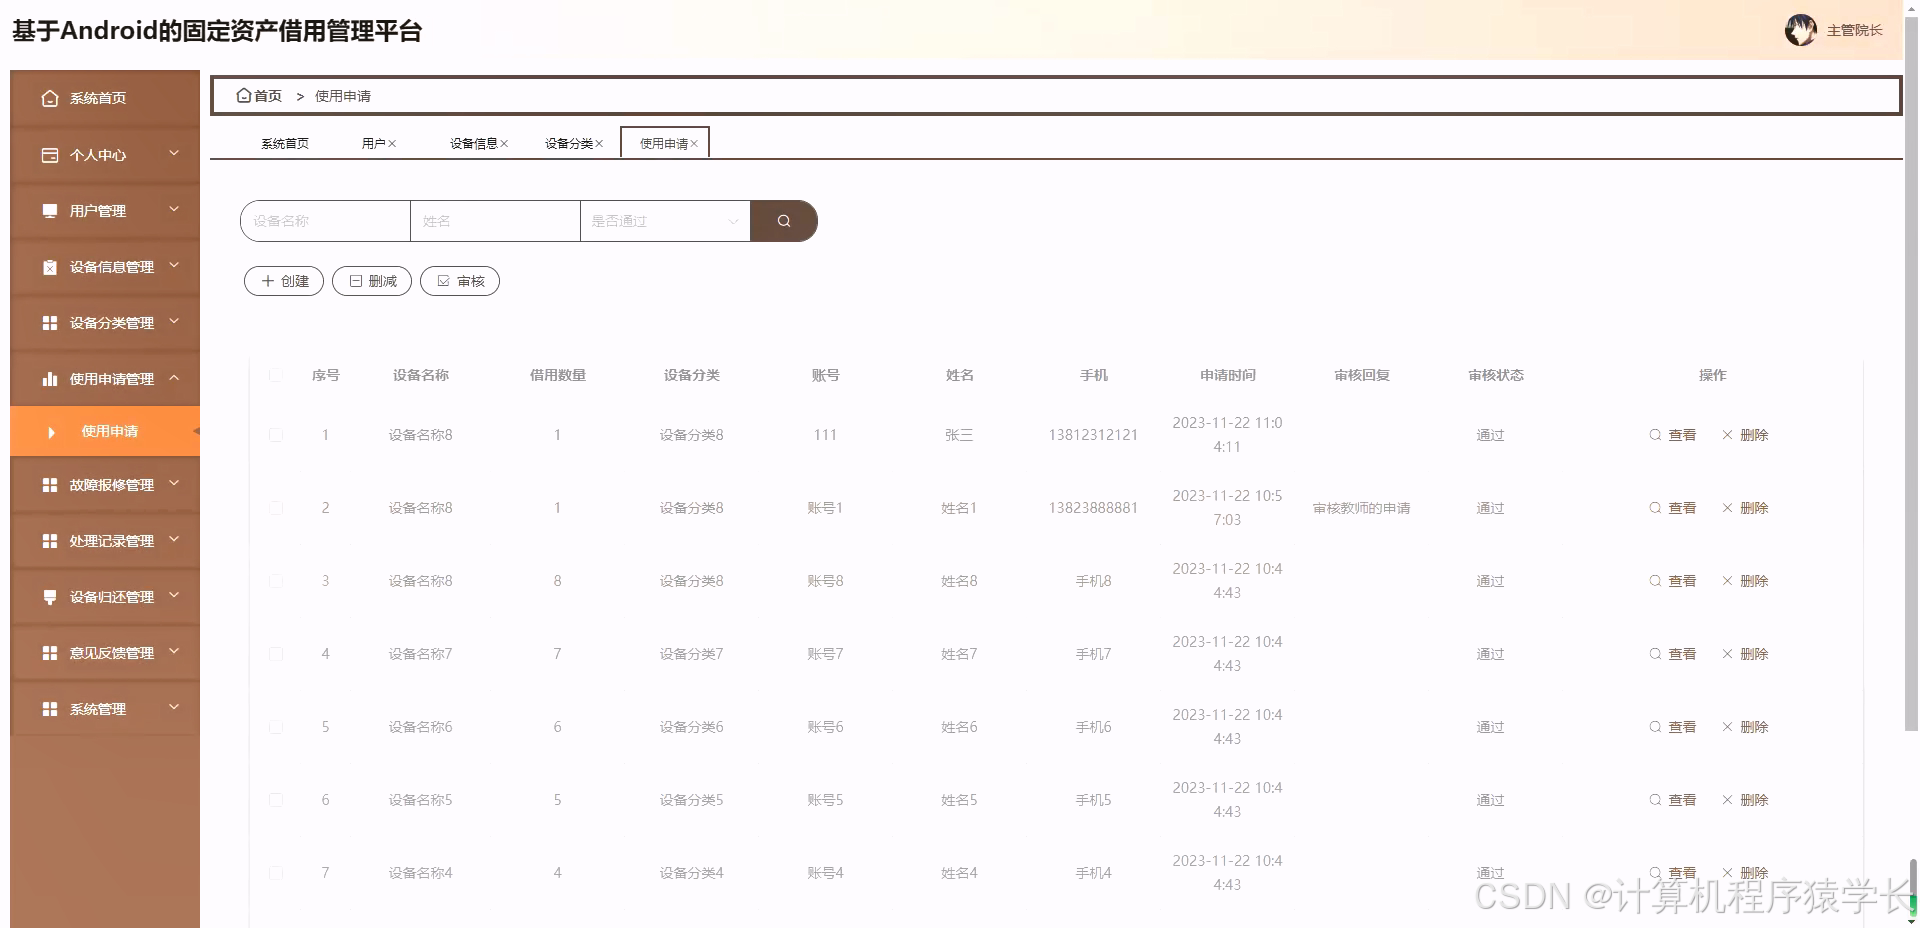Open the 是否通过 dropdown
Viewport: 1920px width, 928px height.
663,220
